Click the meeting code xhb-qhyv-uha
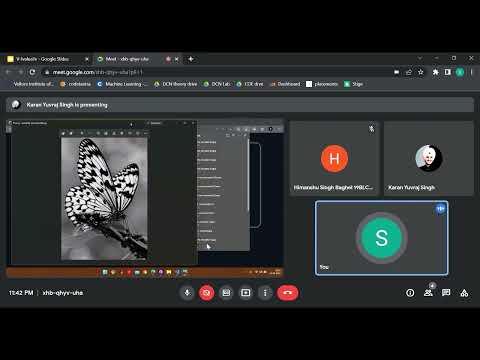The height and width of the screenshot is (360, 480). 63,293
